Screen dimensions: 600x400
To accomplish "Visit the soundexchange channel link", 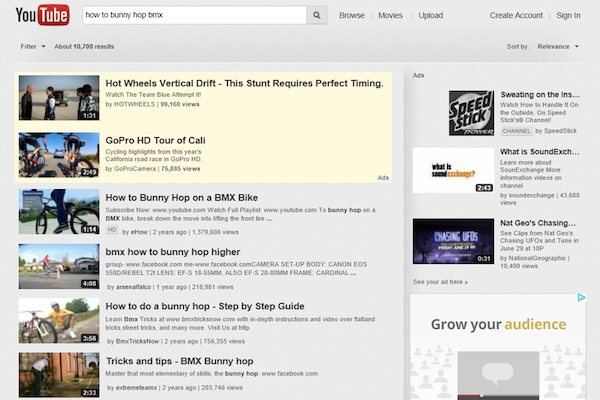I will point(531,195).
